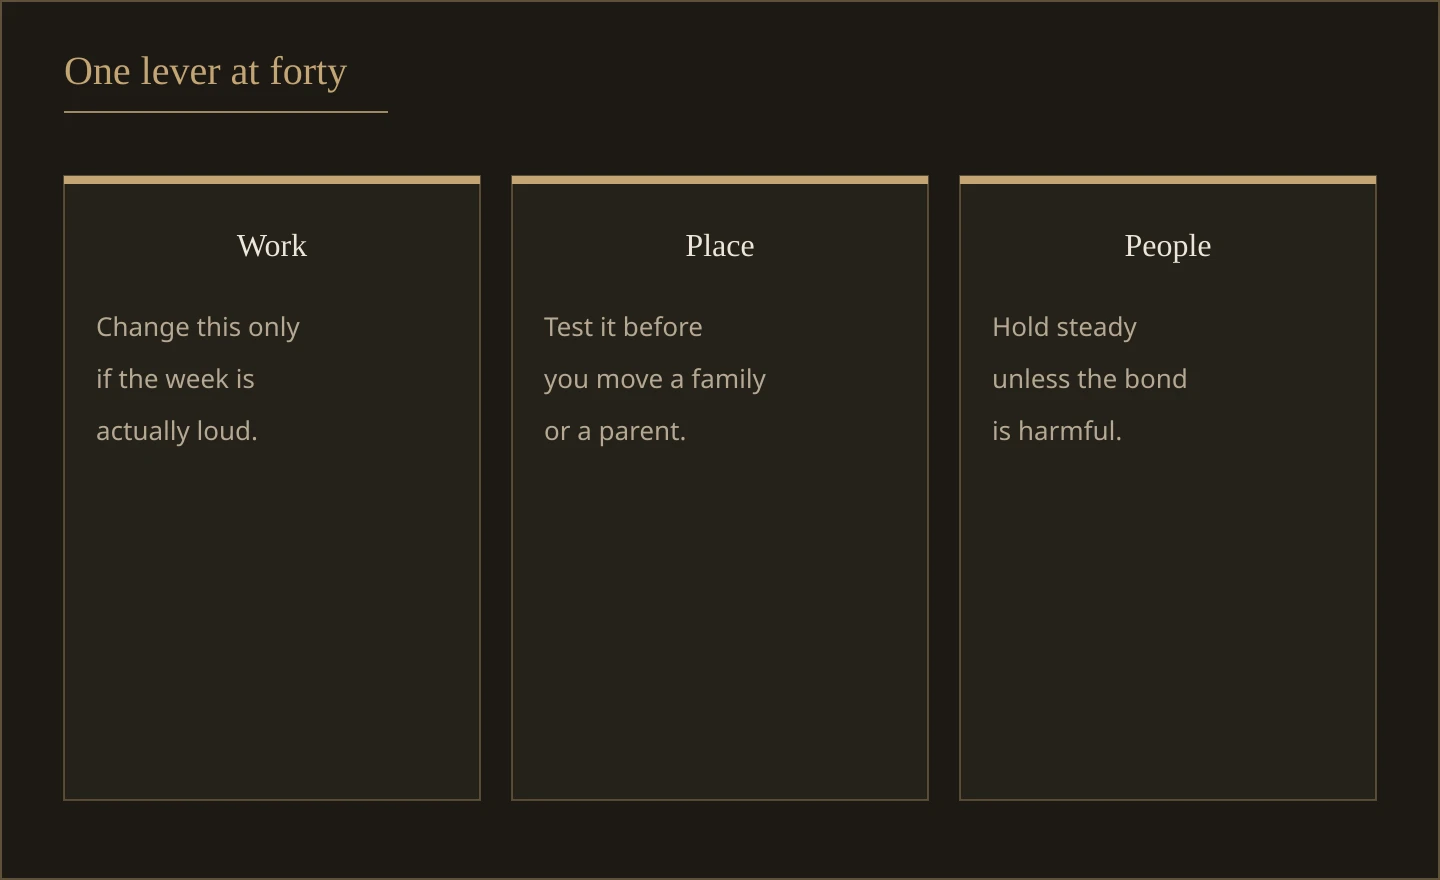Click the empty area inside the People card

coord(1168,620)
